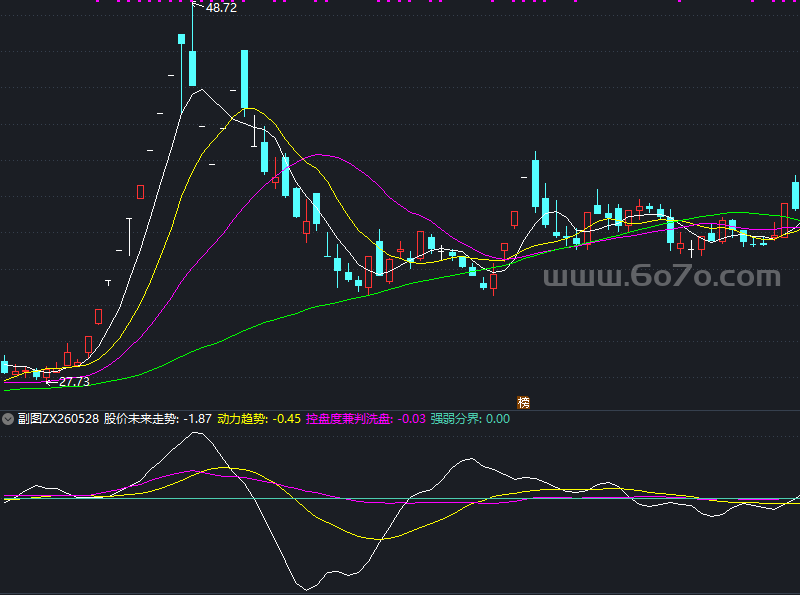Image resolution: width=800 pixels, height=595 pixels.
Task: Open the orange 榜 marker icon
Action: click(523, 403)
